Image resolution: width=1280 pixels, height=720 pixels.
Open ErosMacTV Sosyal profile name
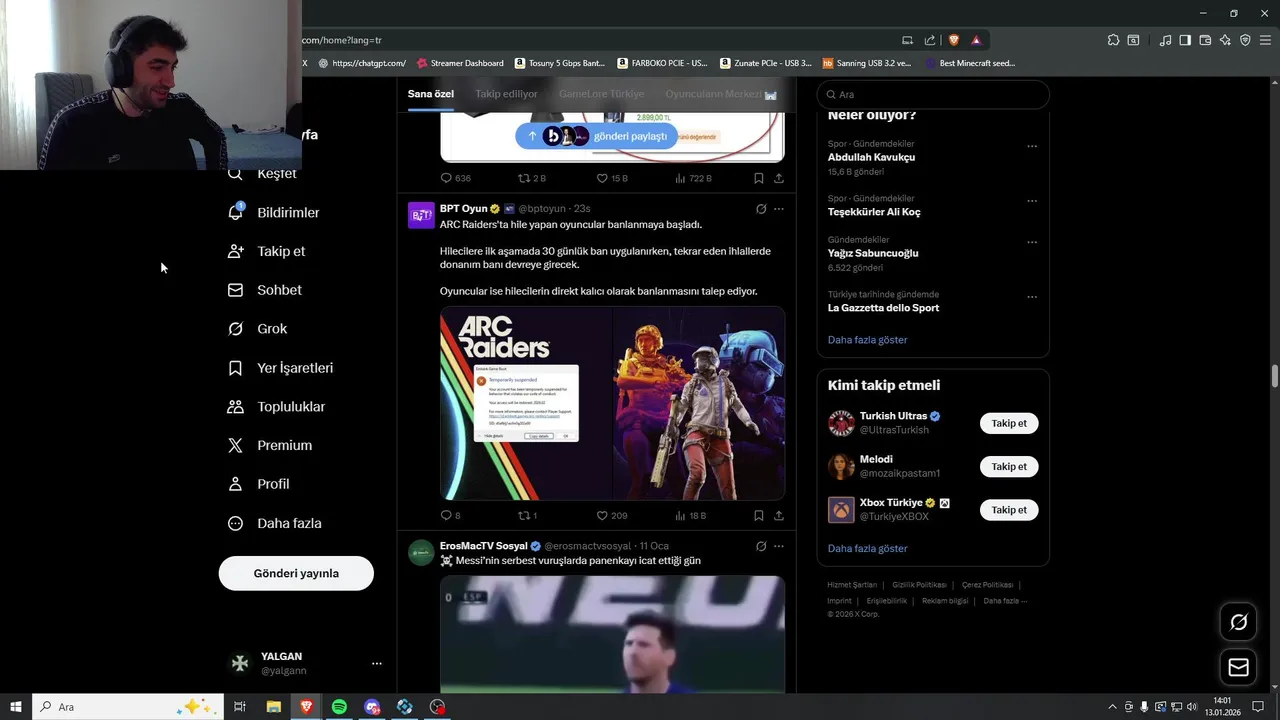(483, 546)
